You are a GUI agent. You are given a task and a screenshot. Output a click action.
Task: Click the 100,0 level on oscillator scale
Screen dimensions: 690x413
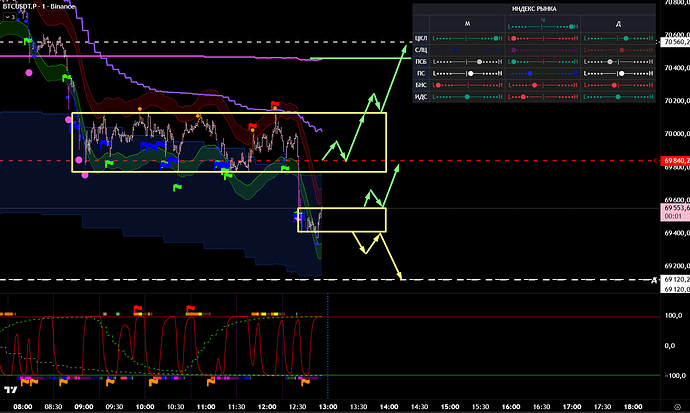click(672, 316)
